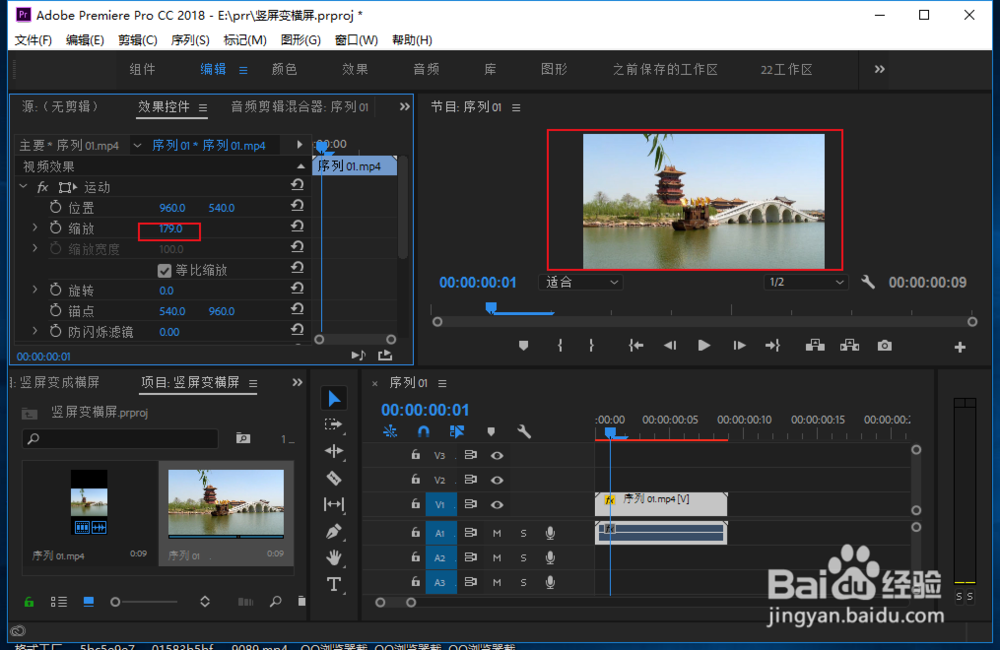Click Mark In button in program monitor
The image size is (1000, 650).
pyautogui.click(x=560, y=346)
